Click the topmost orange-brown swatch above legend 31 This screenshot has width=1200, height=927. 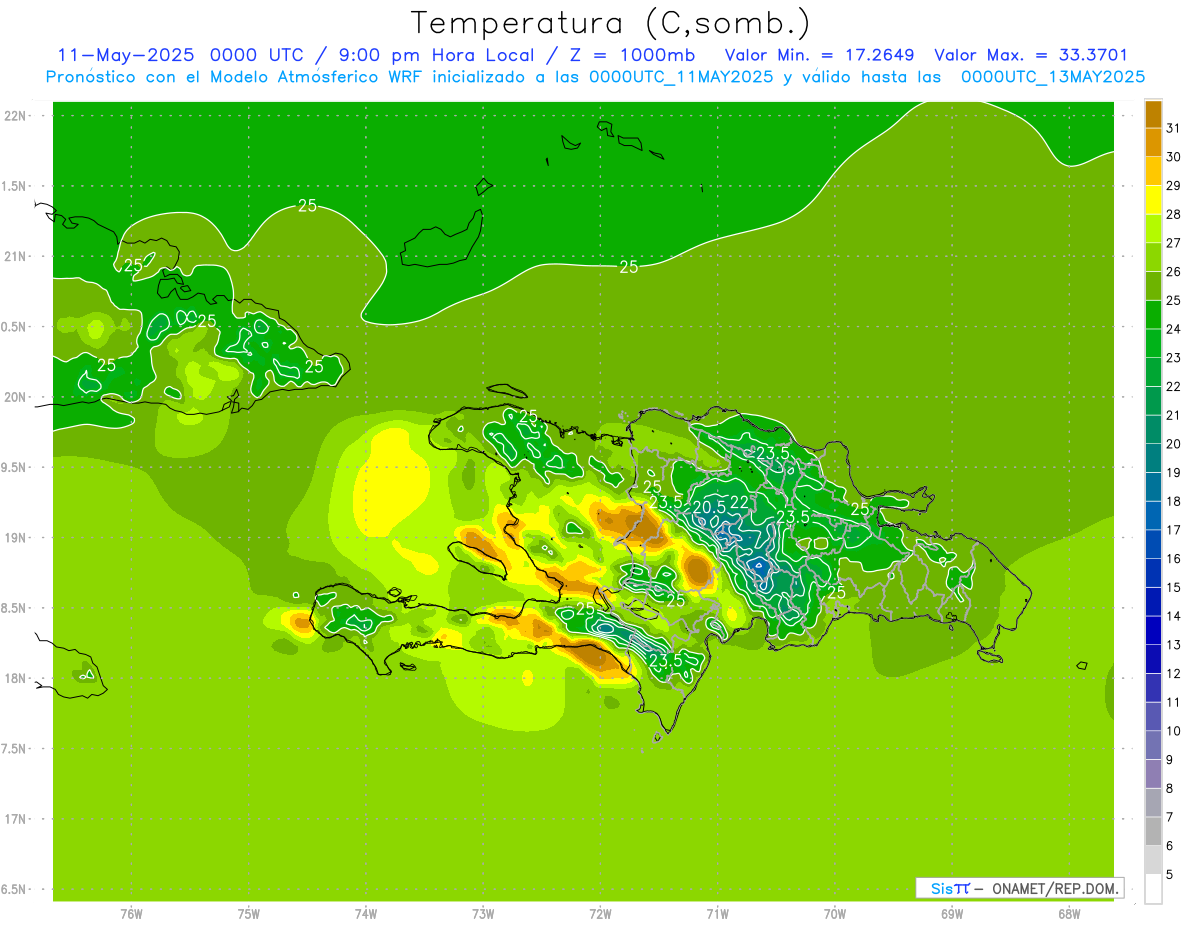pos(1153,114)
